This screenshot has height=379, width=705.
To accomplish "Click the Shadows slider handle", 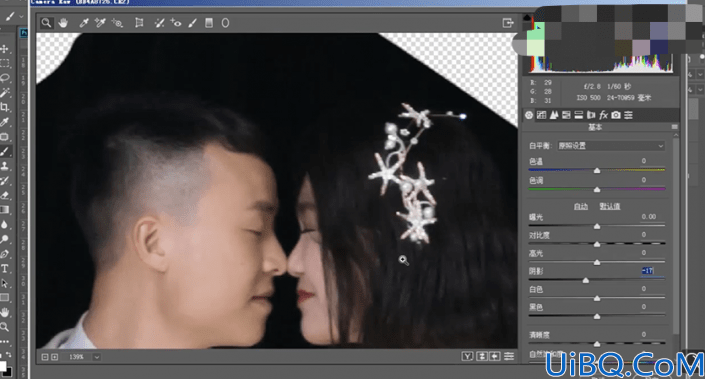I will pyautogui.click(x=585, y=280).
